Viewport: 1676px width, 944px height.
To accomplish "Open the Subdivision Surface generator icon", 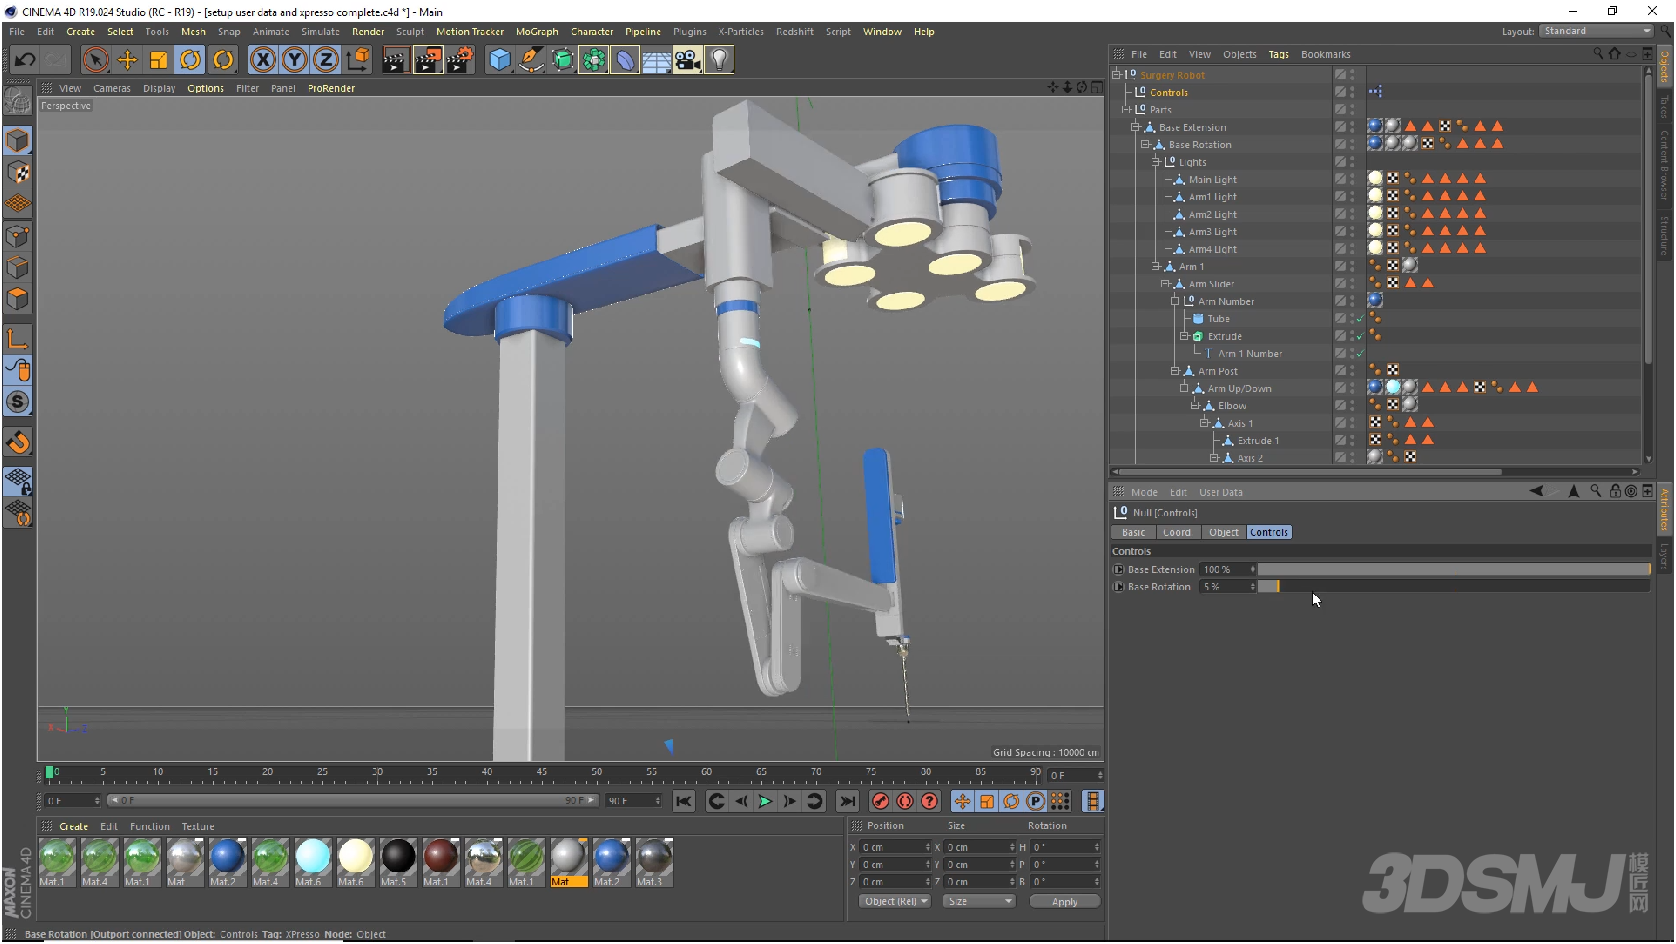I will coord(563,60).
